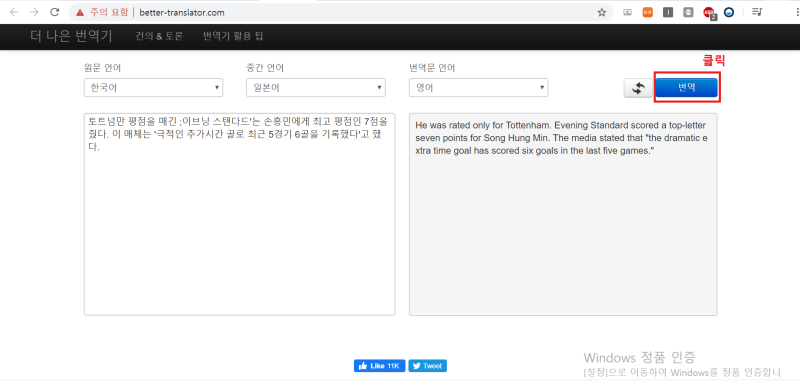This screenshot has width=800, height=381.
Task: Open the 주의 요함 site security warning
Action: (x=102, y=12)
